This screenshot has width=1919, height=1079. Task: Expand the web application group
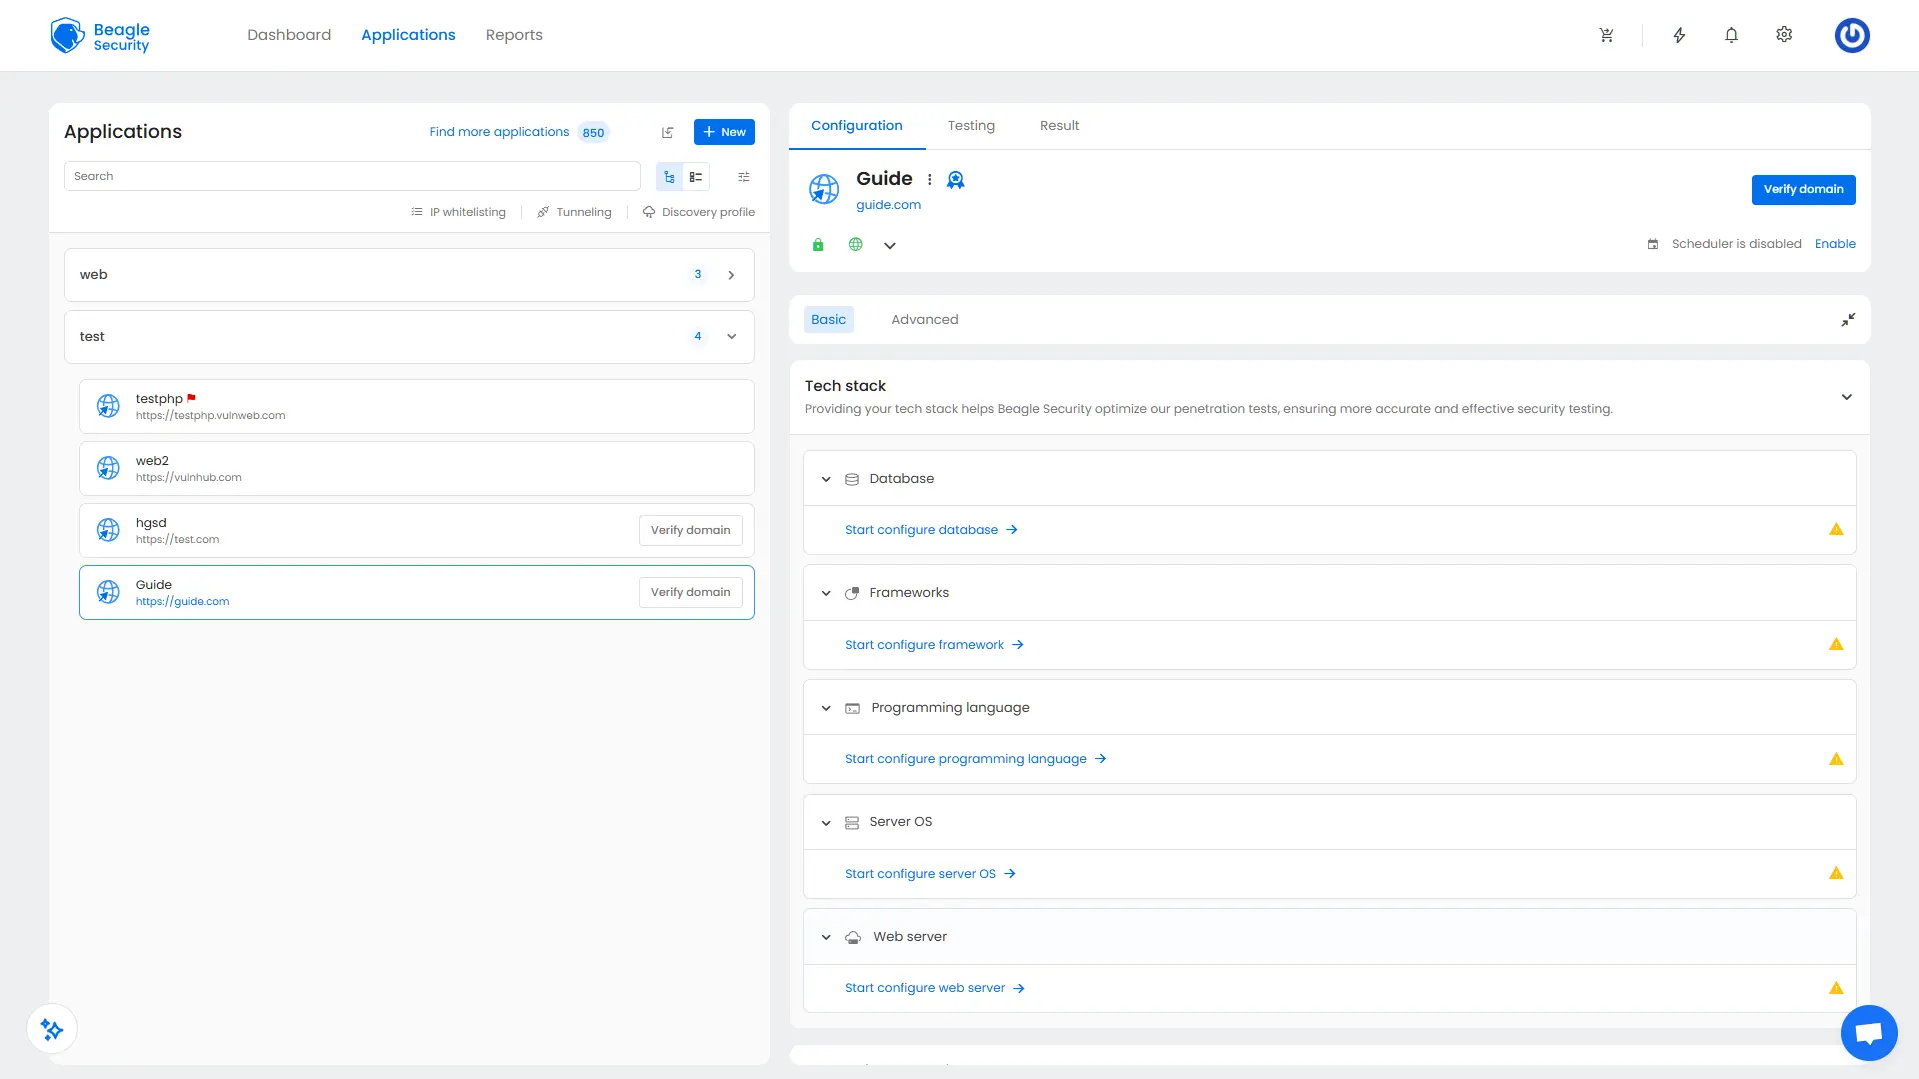pyautogui.click(x=731, y=275)
